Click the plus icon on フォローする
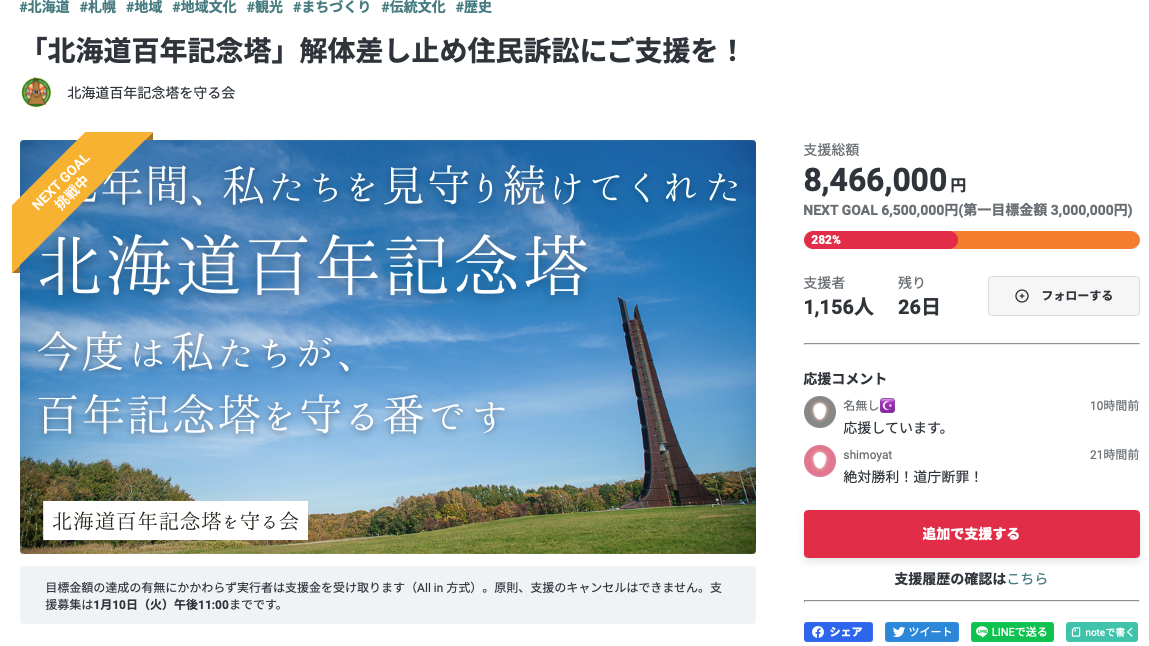This screenshot has width=1149, height=646. 1021,296
